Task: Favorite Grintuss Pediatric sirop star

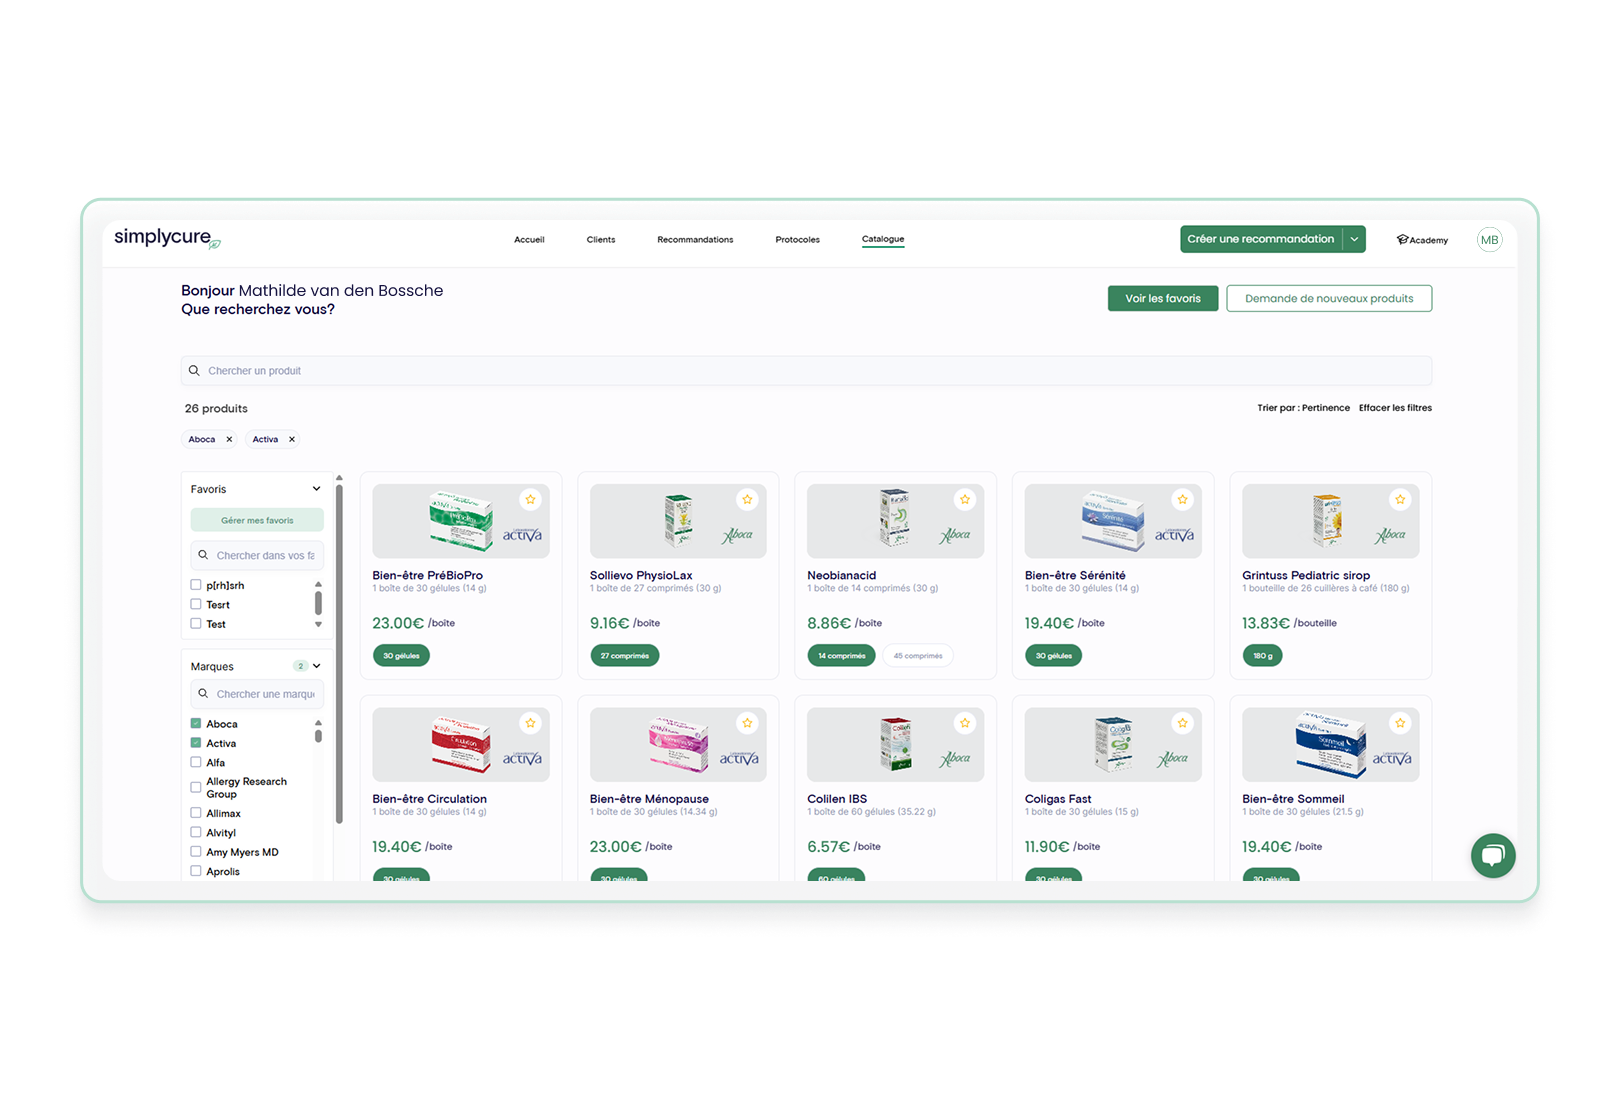Action: point(1400,500)
